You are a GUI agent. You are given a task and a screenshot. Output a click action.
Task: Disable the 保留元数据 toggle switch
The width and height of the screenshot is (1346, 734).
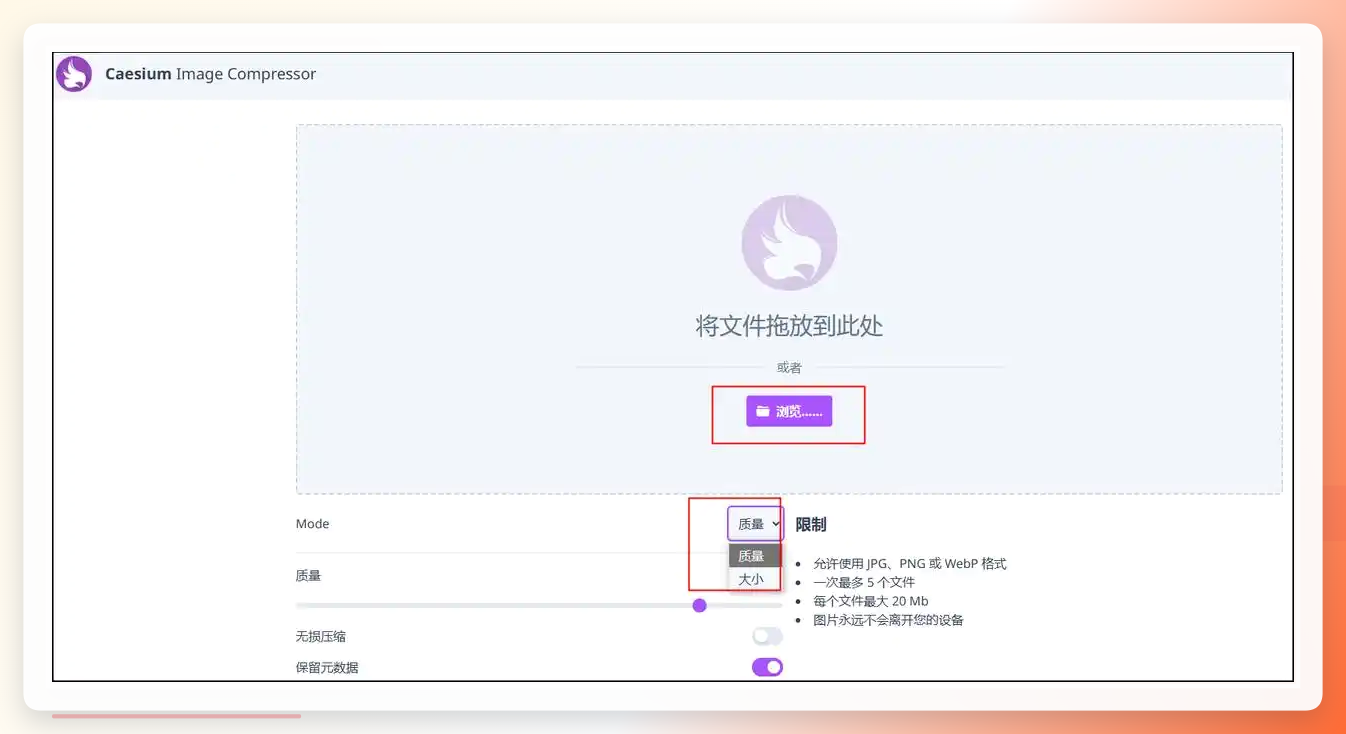point(767,667)
